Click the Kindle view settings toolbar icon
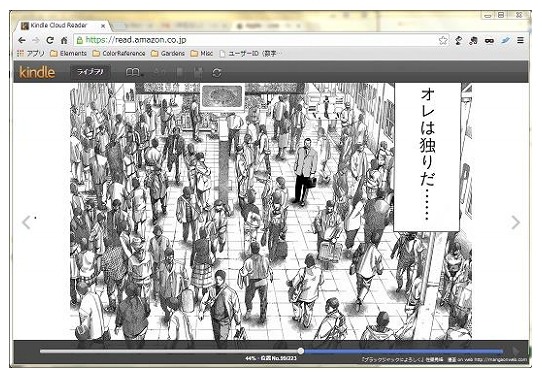Image resolution: width=542 pixels, height=379 pixels. [x=159, y=73]
